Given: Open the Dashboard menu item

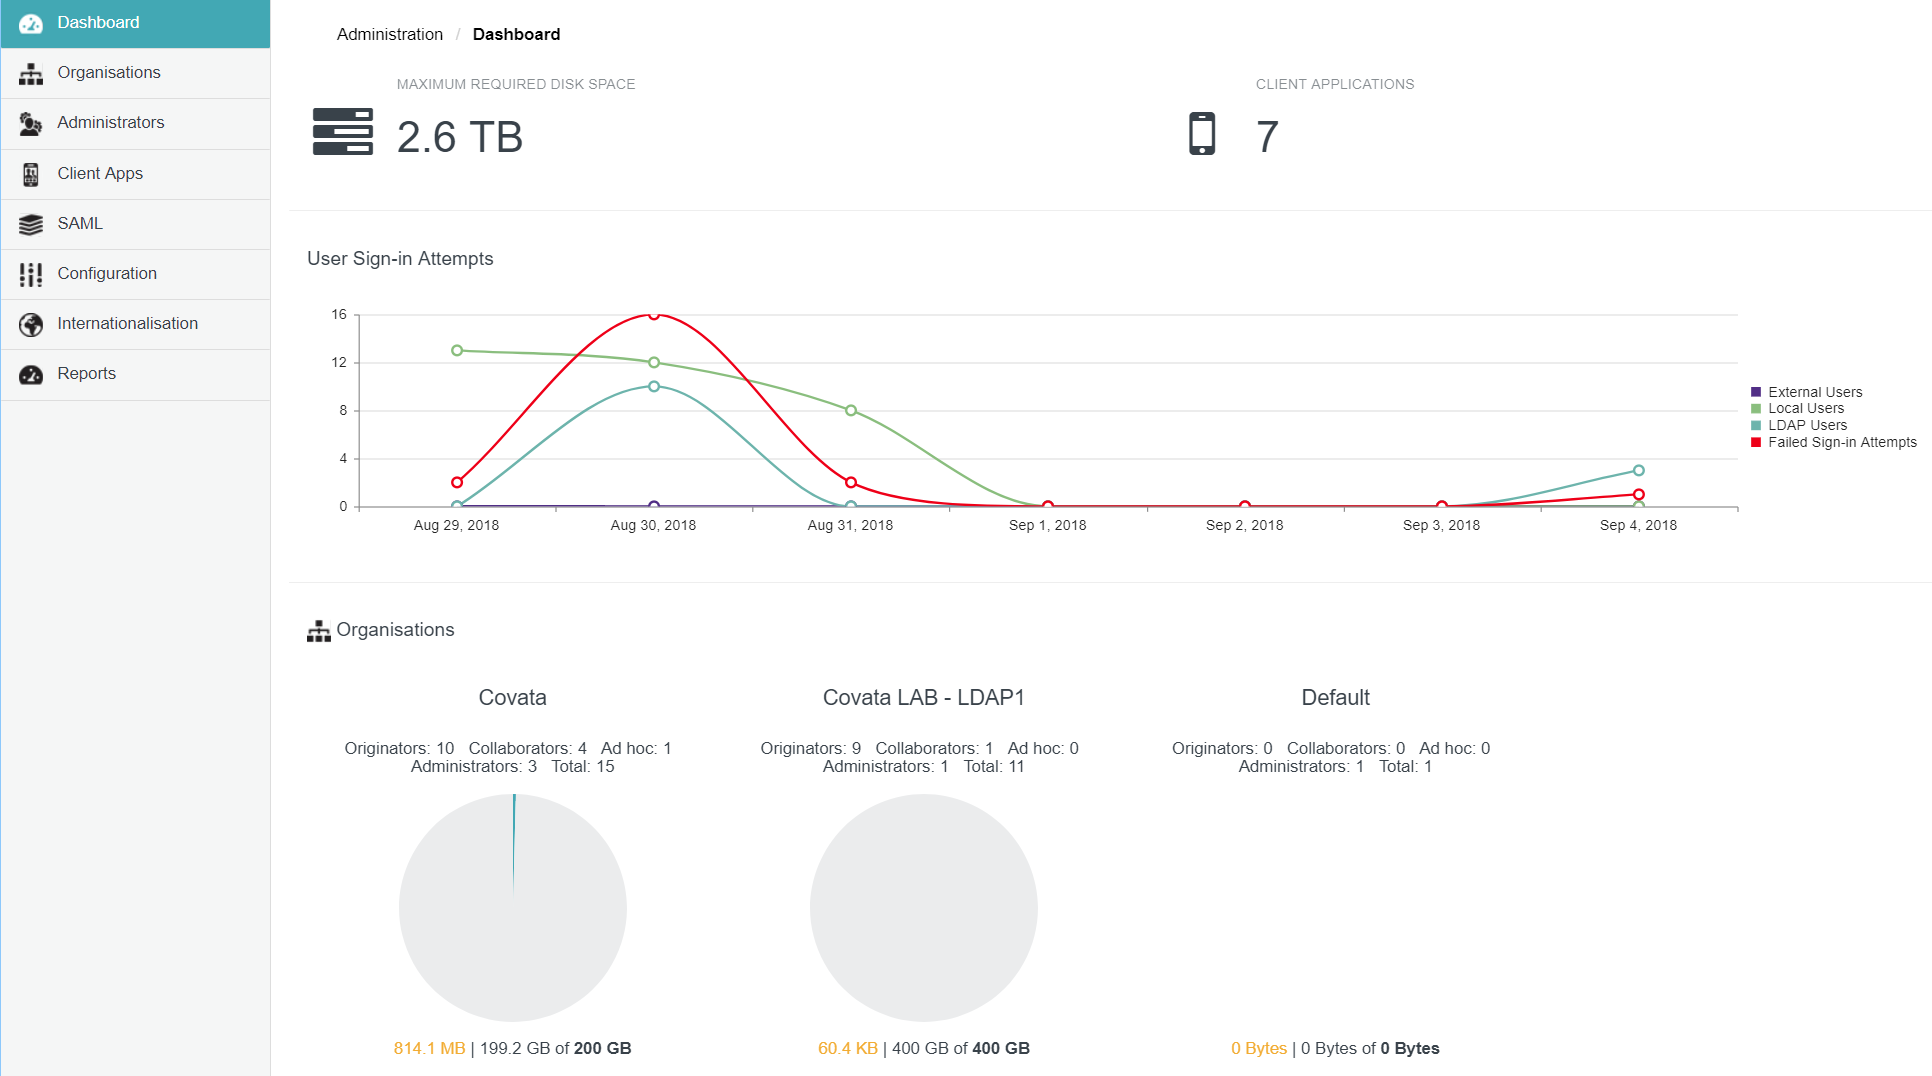Looking at the screenshot, I should click(x=135, y=23).
